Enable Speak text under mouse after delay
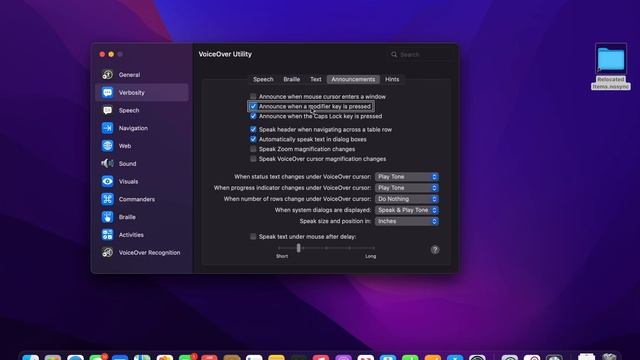Viewport: 640px width, 360px height. click(253, 236)
